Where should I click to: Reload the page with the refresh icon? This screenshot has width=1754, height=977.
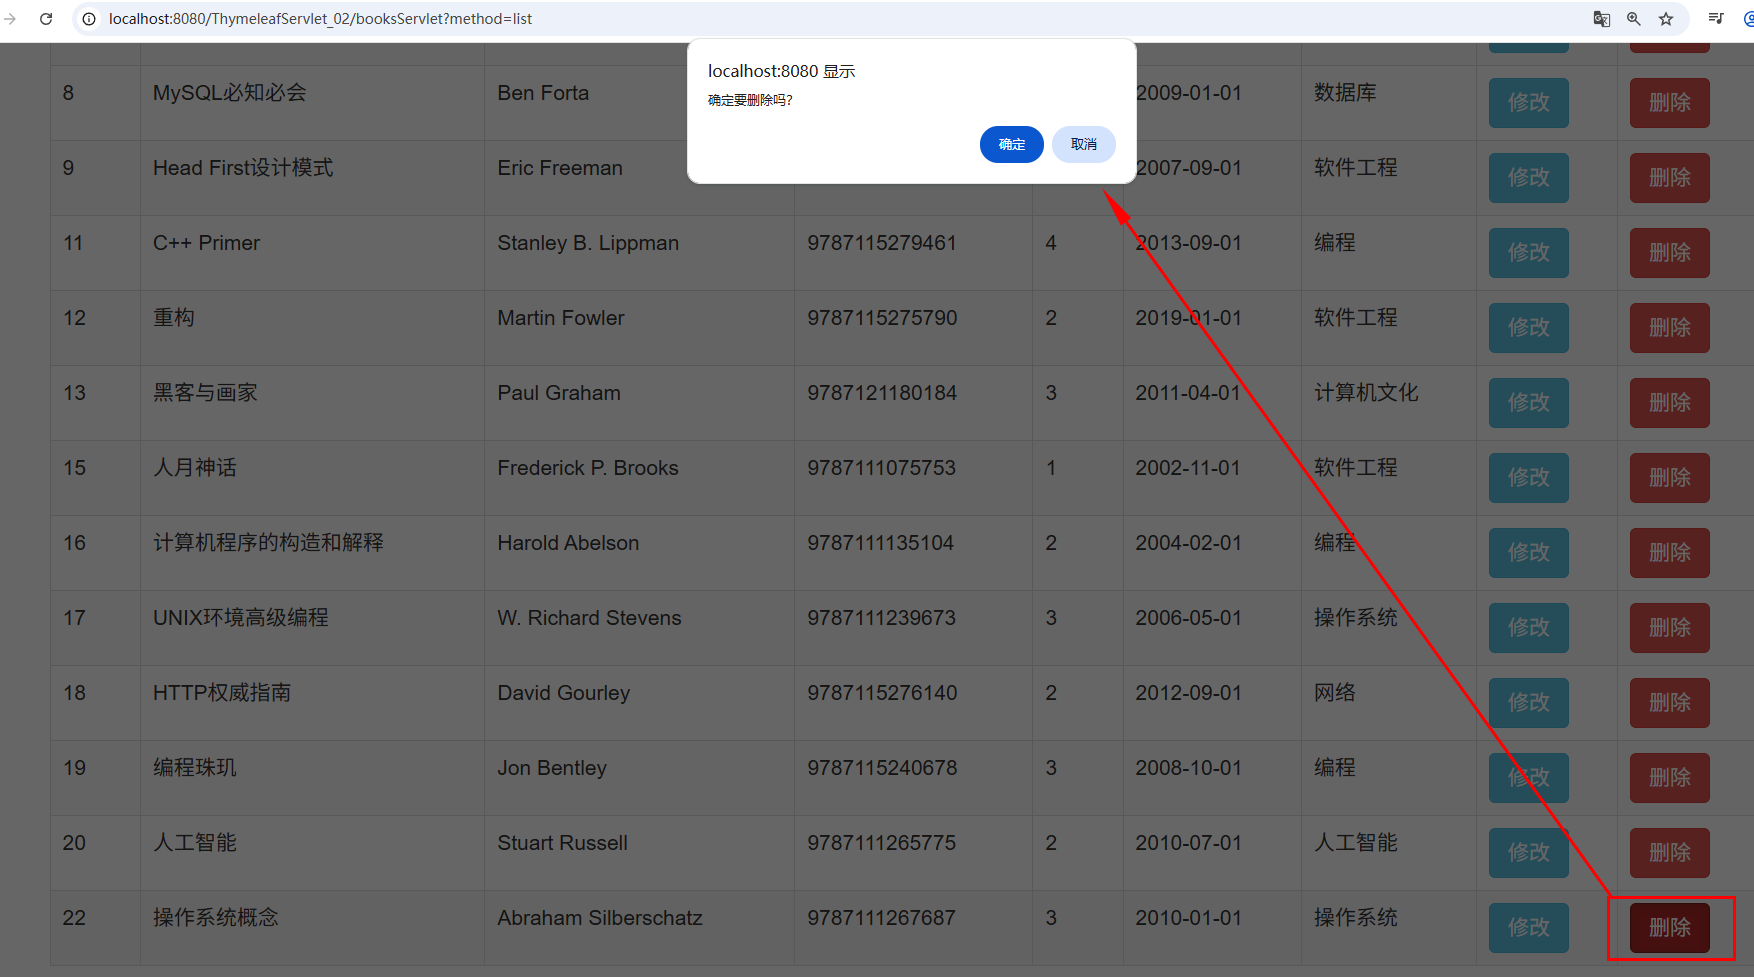point(46,19)
